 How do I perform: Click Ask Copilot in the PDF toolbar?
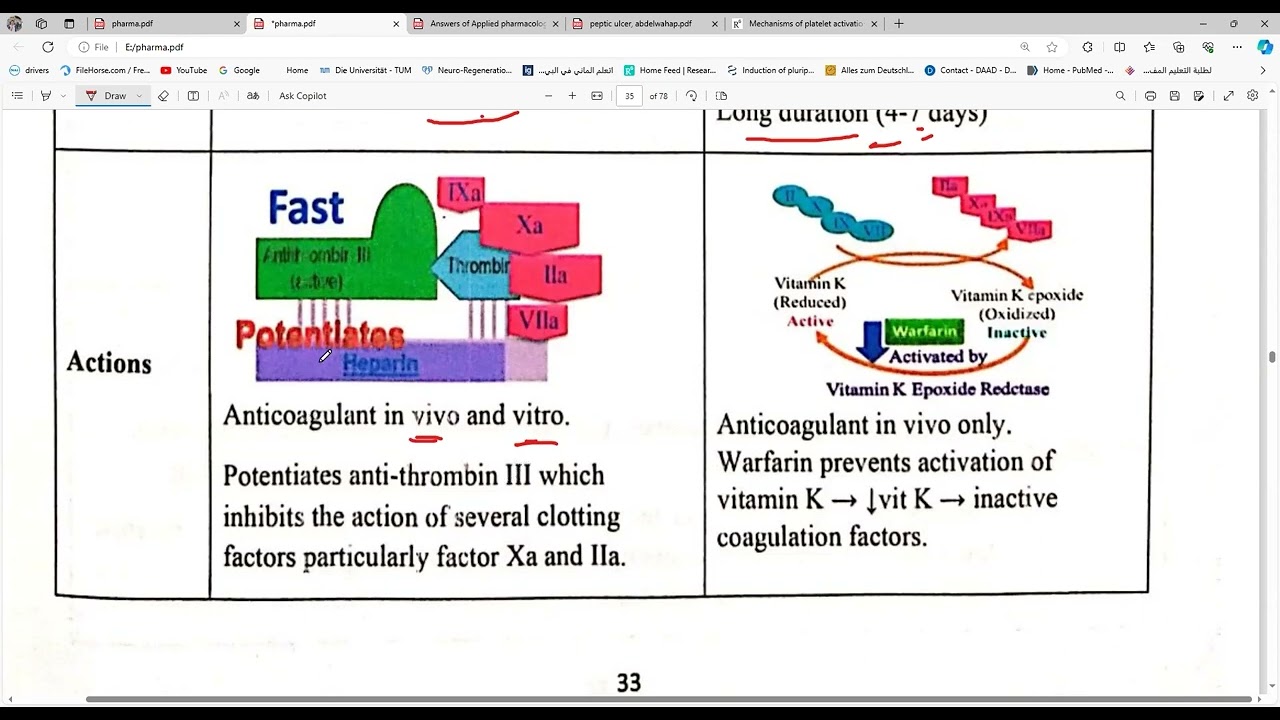(302, 96)
